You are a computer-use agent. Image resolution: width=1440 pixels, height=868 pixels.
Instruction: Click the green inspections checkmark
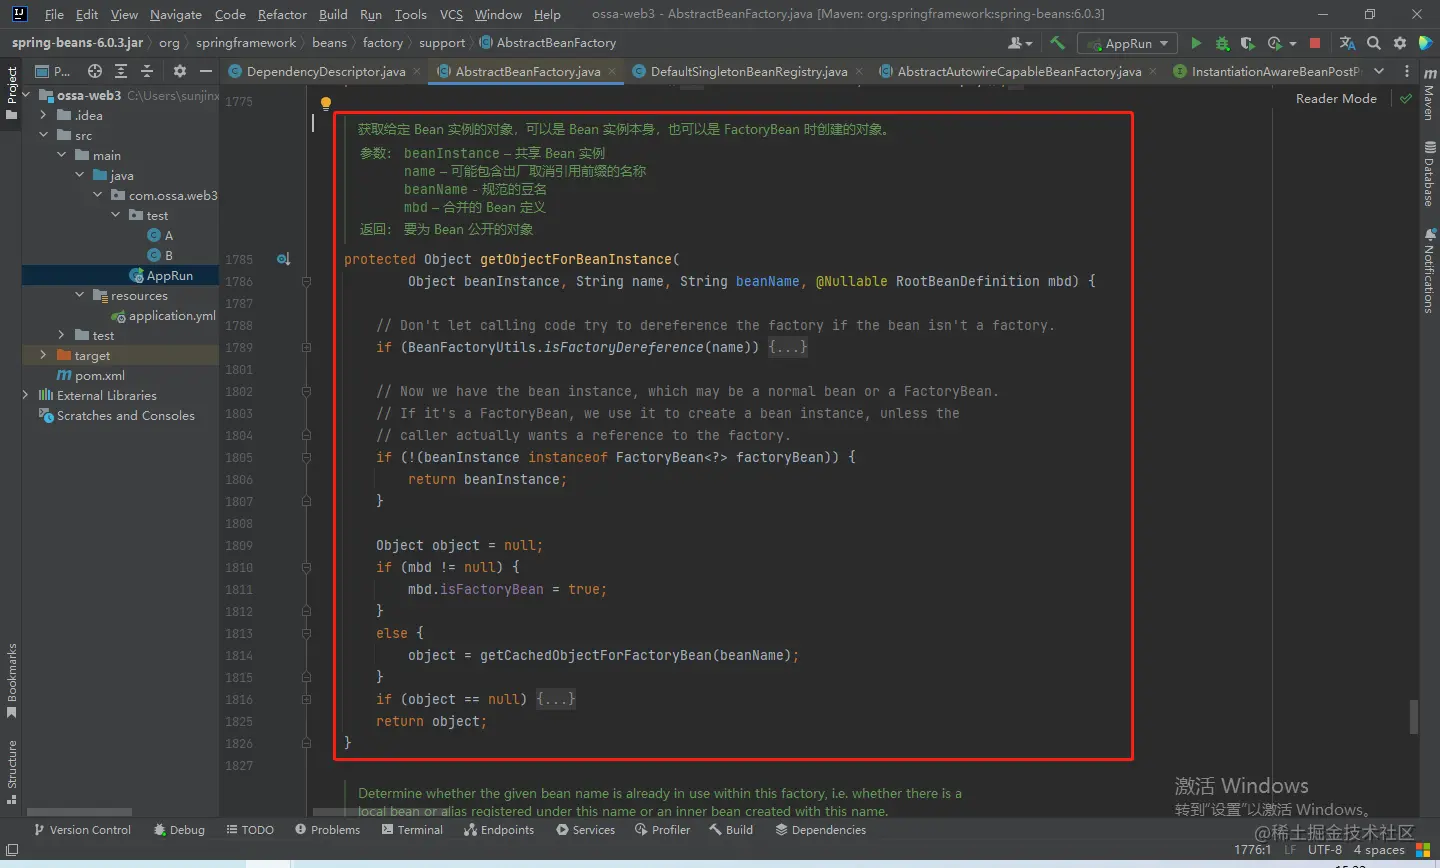(1406, 98)
